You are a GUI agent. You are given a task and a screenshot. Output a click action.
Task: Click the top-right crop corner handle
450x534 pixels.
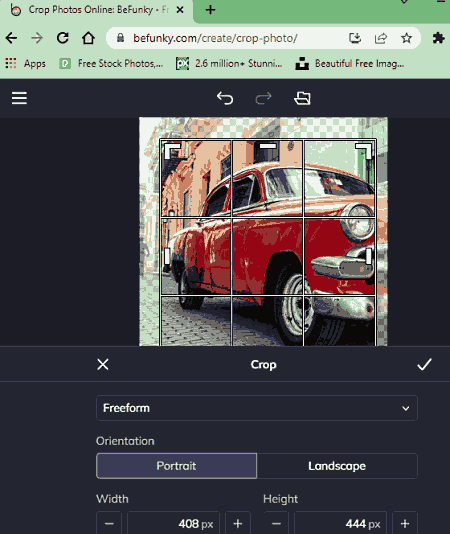tap(363, 151)
